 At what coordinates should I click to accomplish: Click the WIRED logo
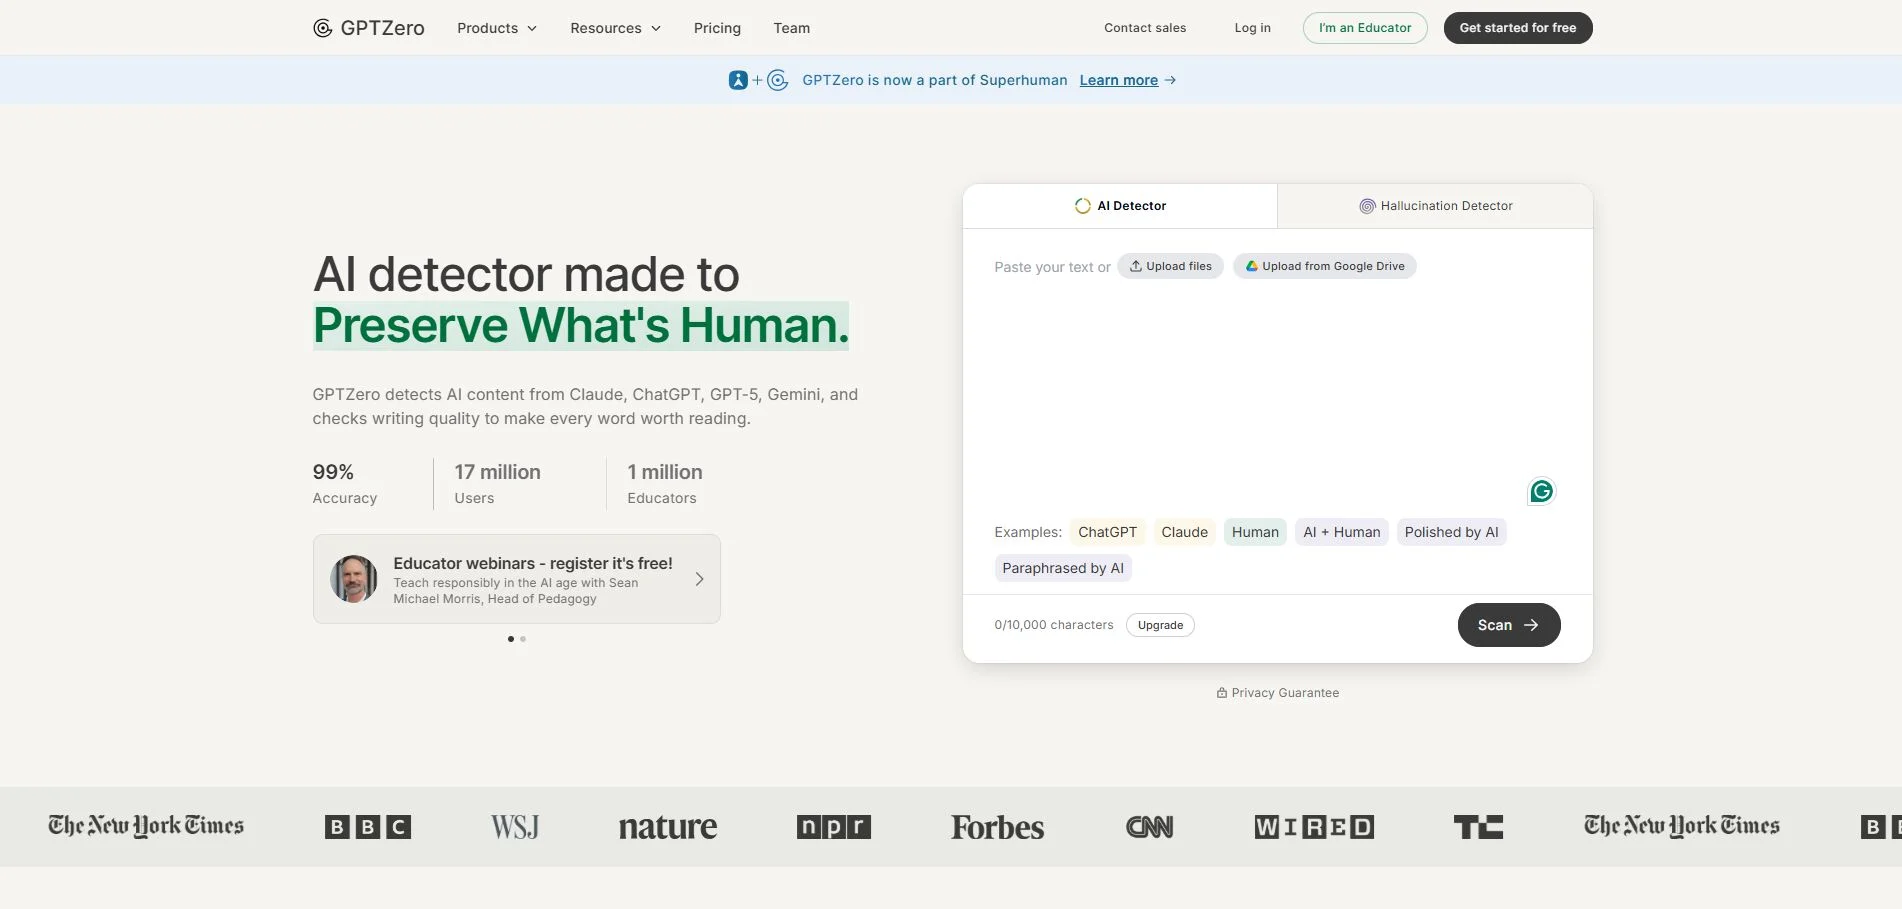(x=1314, y=827)
